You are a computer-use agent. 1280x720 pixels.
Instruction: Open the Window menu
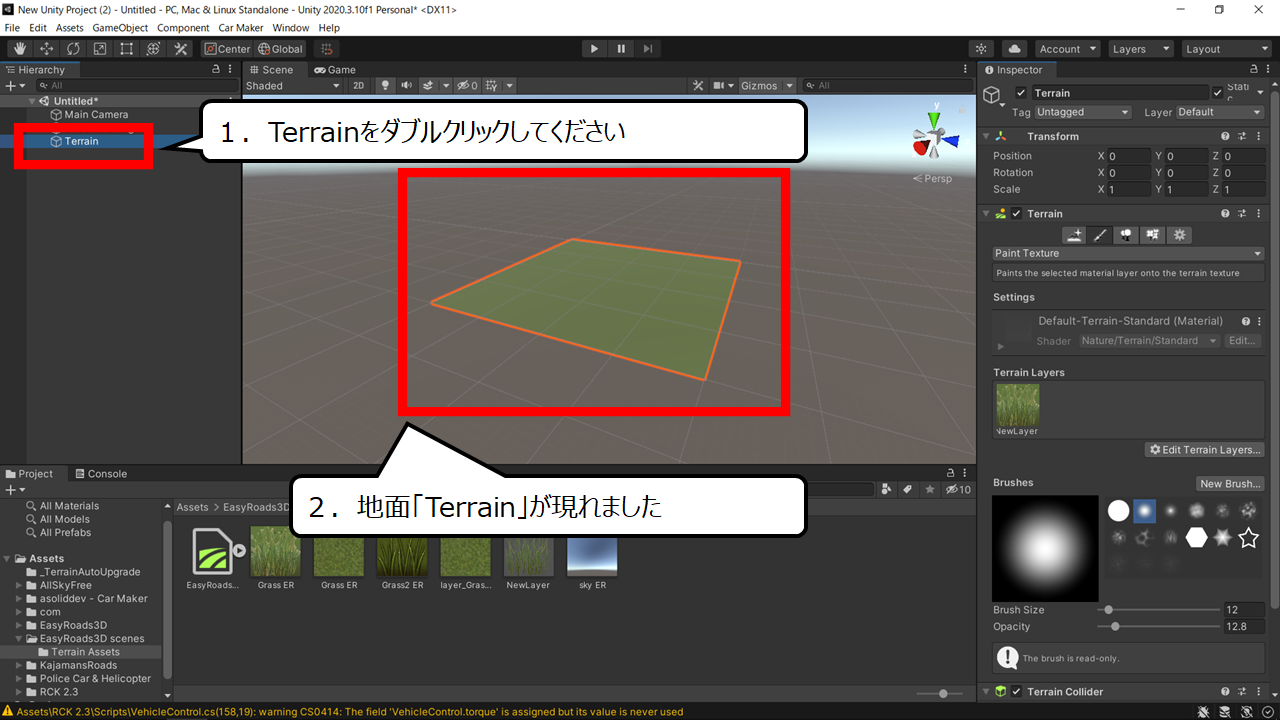click(x=291, y=28)
